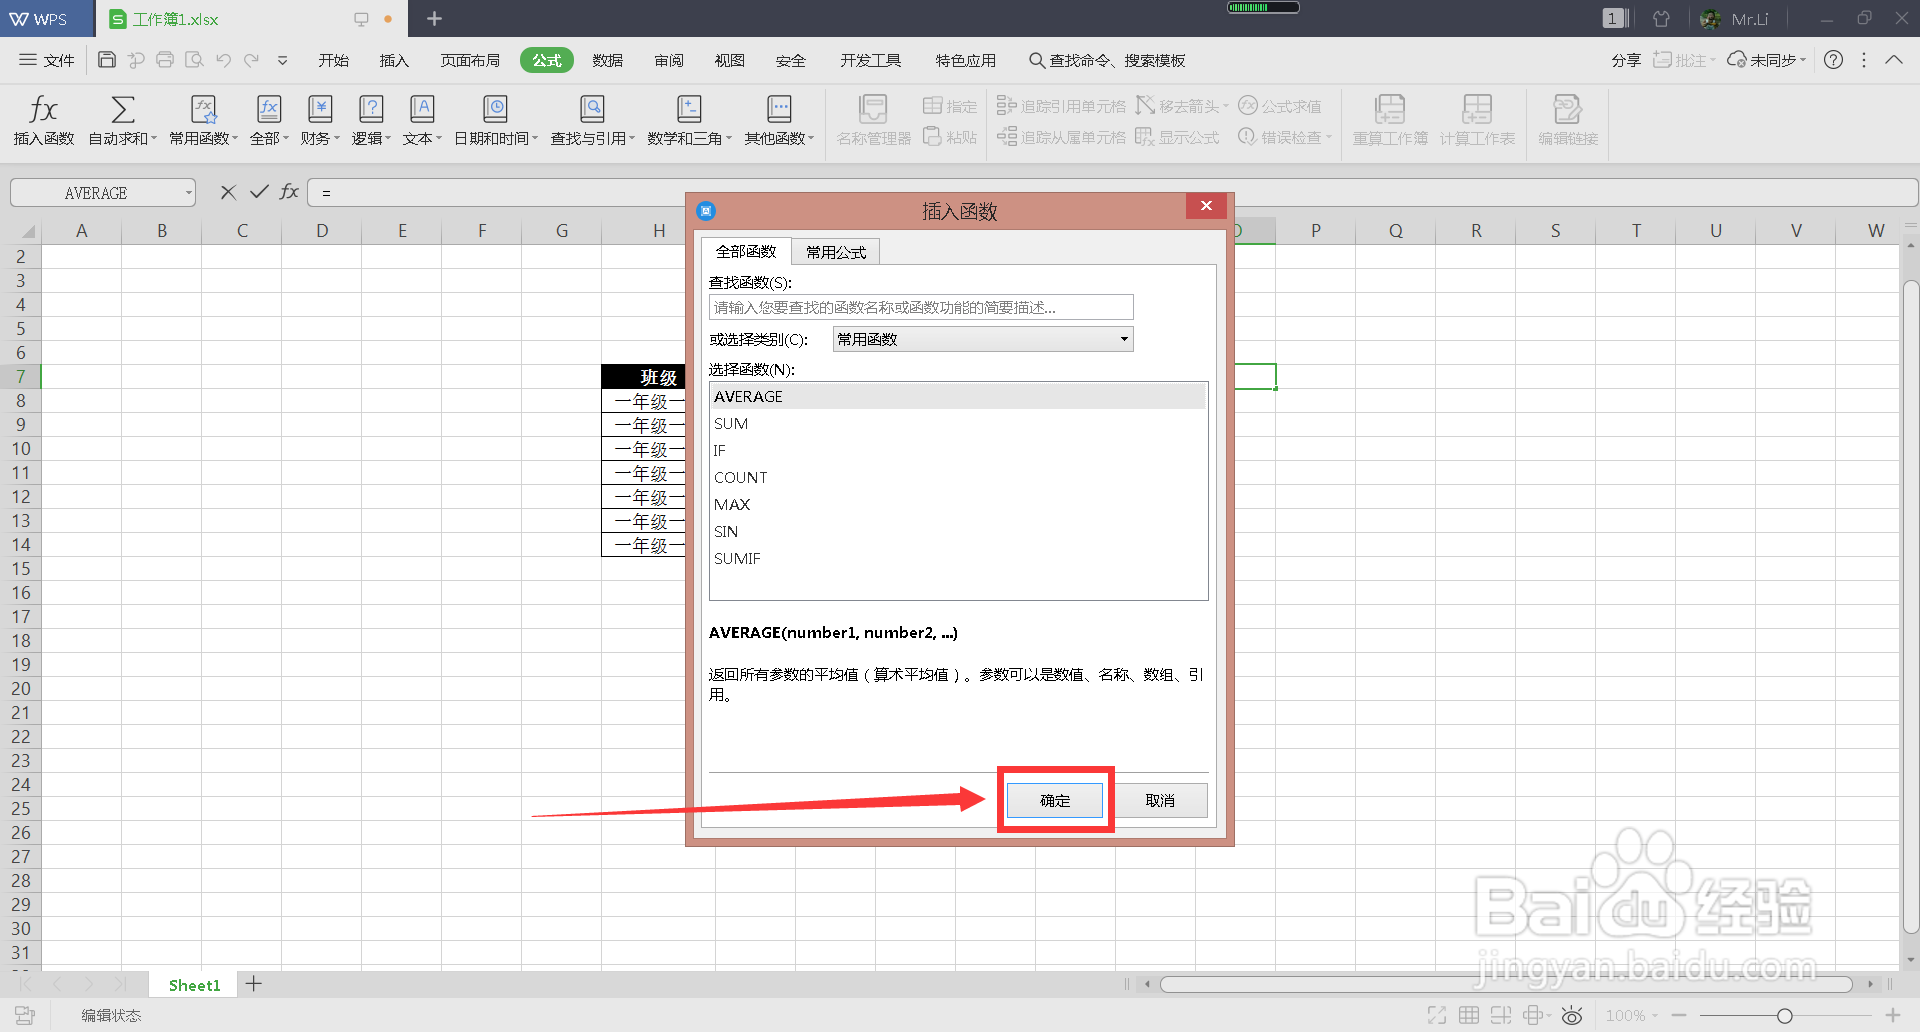Open the 其他函数 other functions icon
The image size is (1920, 1032).
[x=779, y=108]
